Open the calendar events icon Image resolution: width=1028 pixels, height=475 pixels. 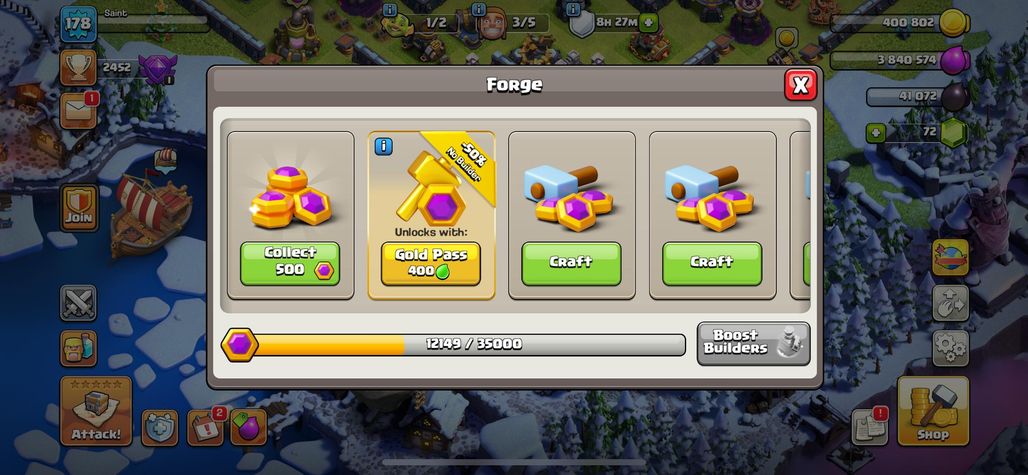tap(205, 428)
